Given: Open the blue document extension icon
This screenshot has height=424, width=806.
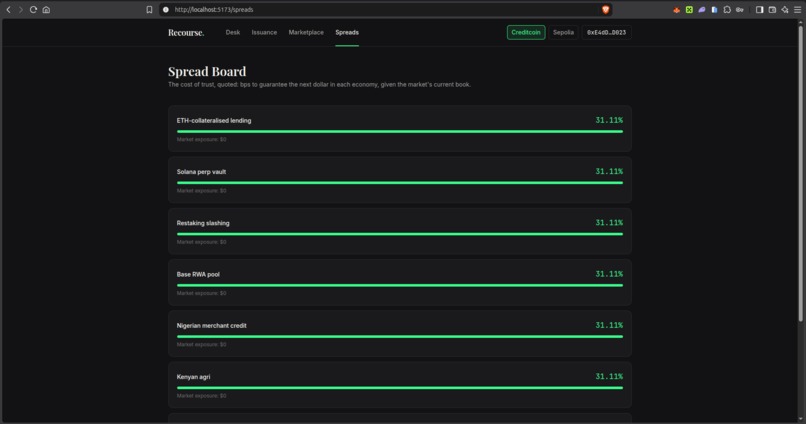Looking at the screenshot, I should point(715,10).
